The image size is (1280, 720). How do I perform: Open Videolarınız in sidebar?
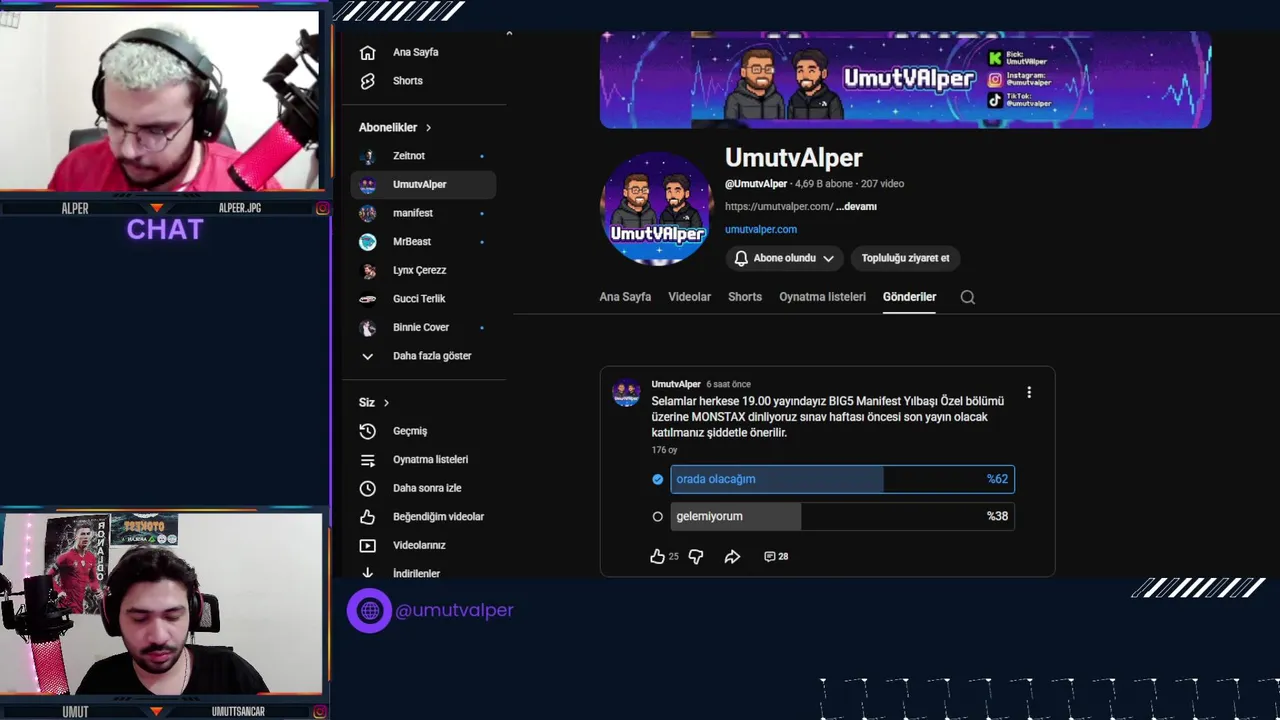(x=423, y=545)
